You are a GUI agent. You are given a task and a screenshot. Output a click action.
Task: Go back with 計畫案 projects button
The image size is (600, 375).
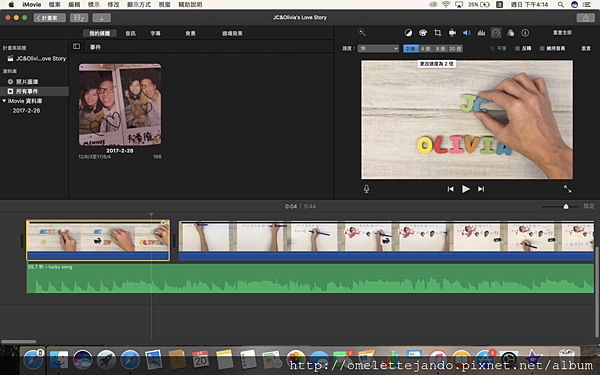coord(50,18)
